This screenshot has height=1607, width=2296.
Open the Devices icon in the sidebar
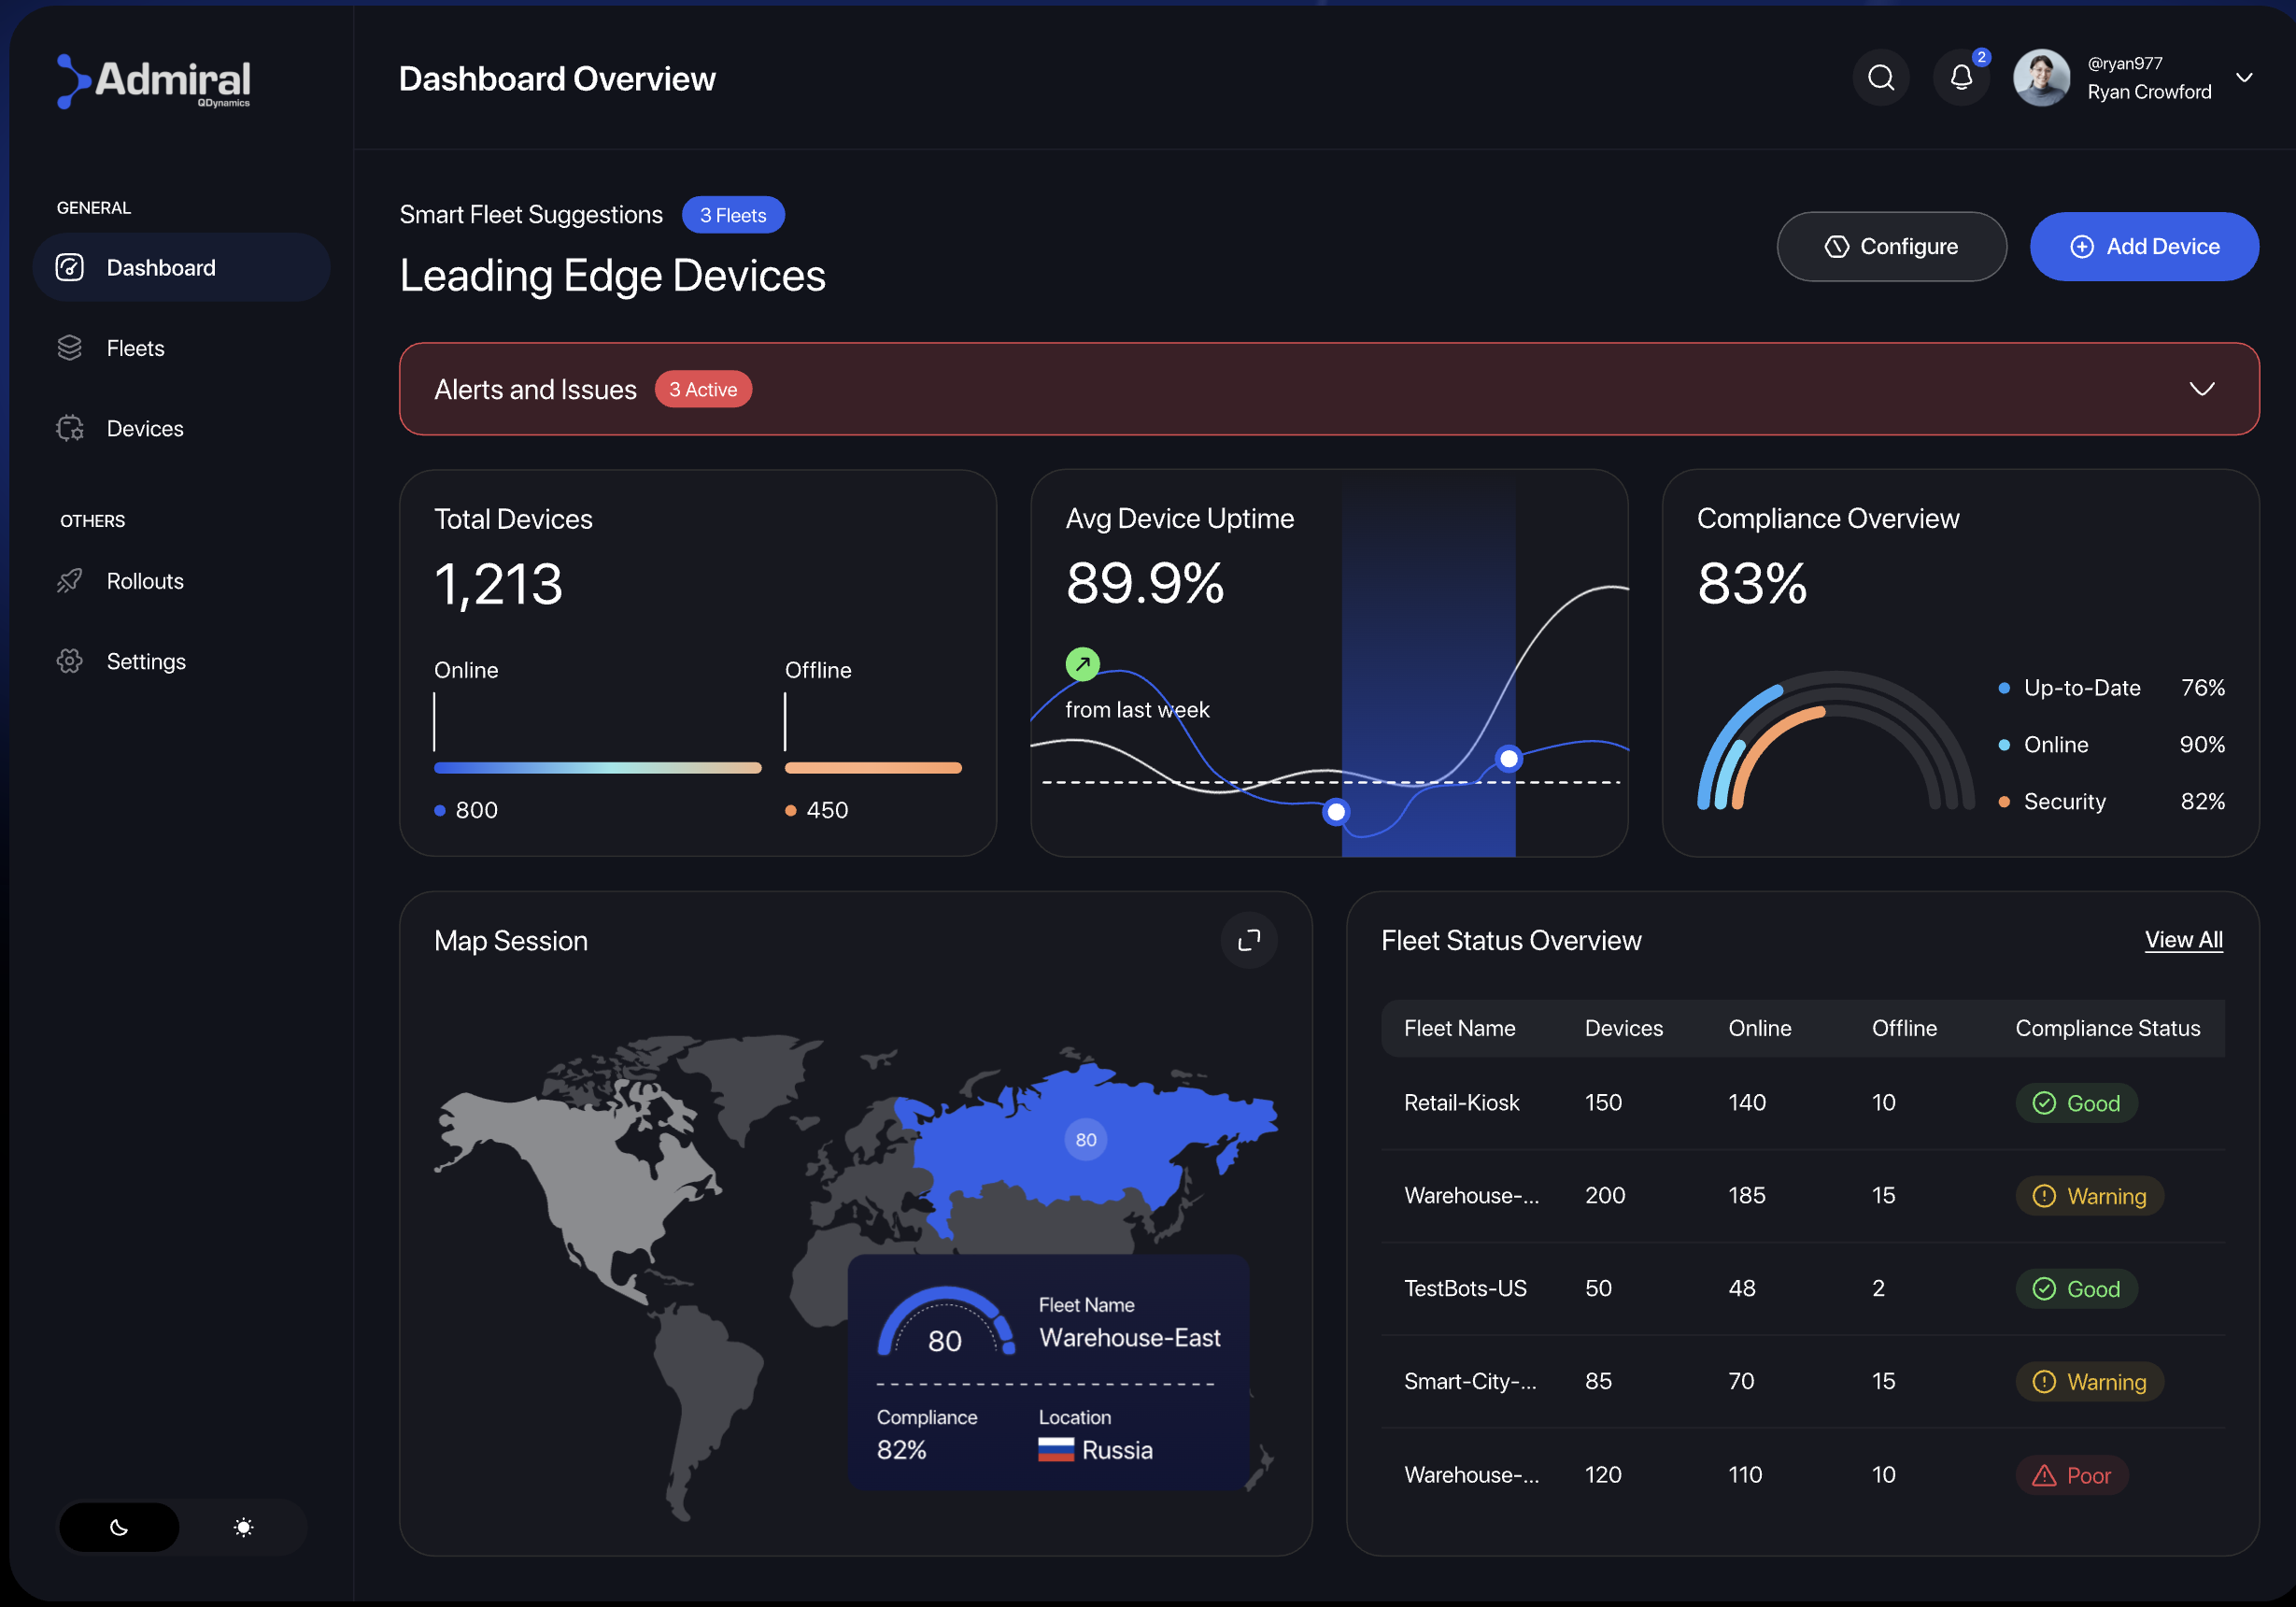pyautogui.click(x=69, y=428)
